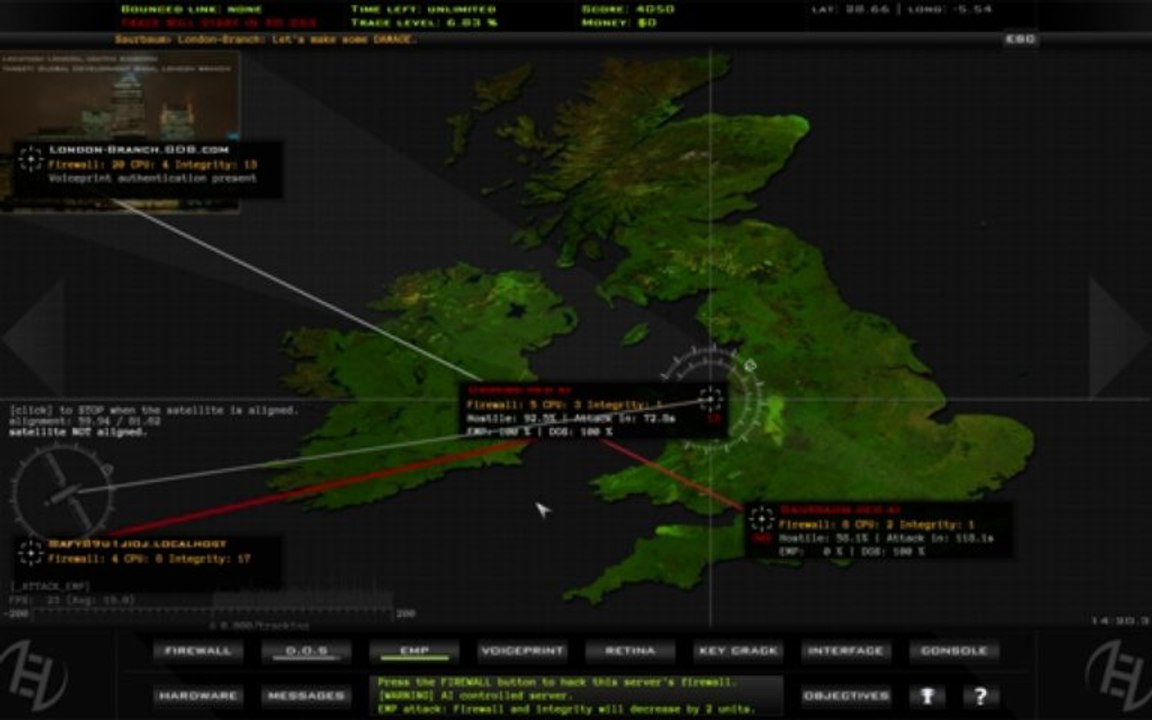Start the KEY CRACK tool

pos(738,651)
